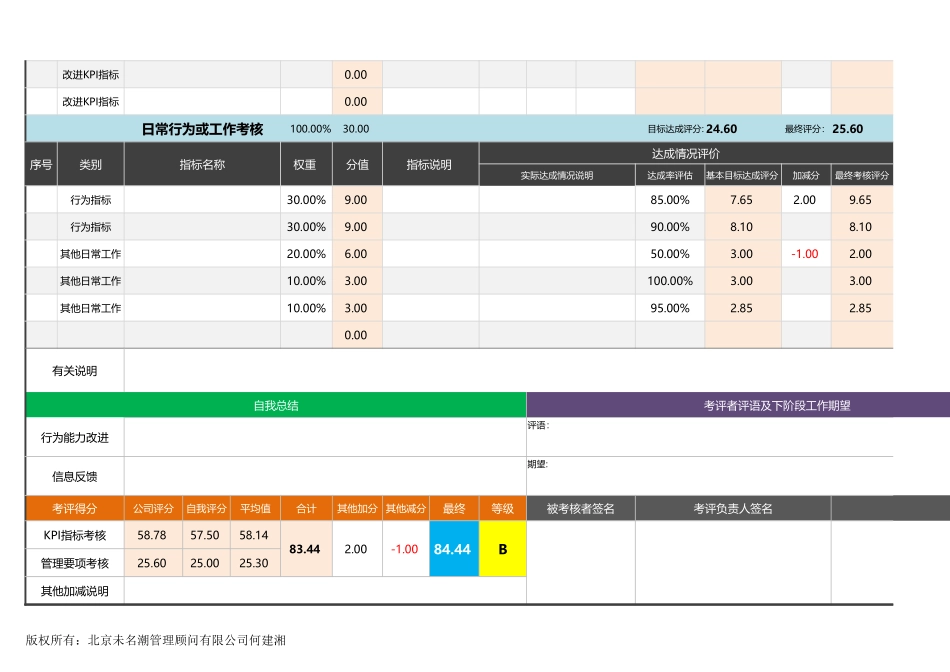950x672 pixels.
Task: Select the 其他加减说明 input area
Action: coord(325,591)
